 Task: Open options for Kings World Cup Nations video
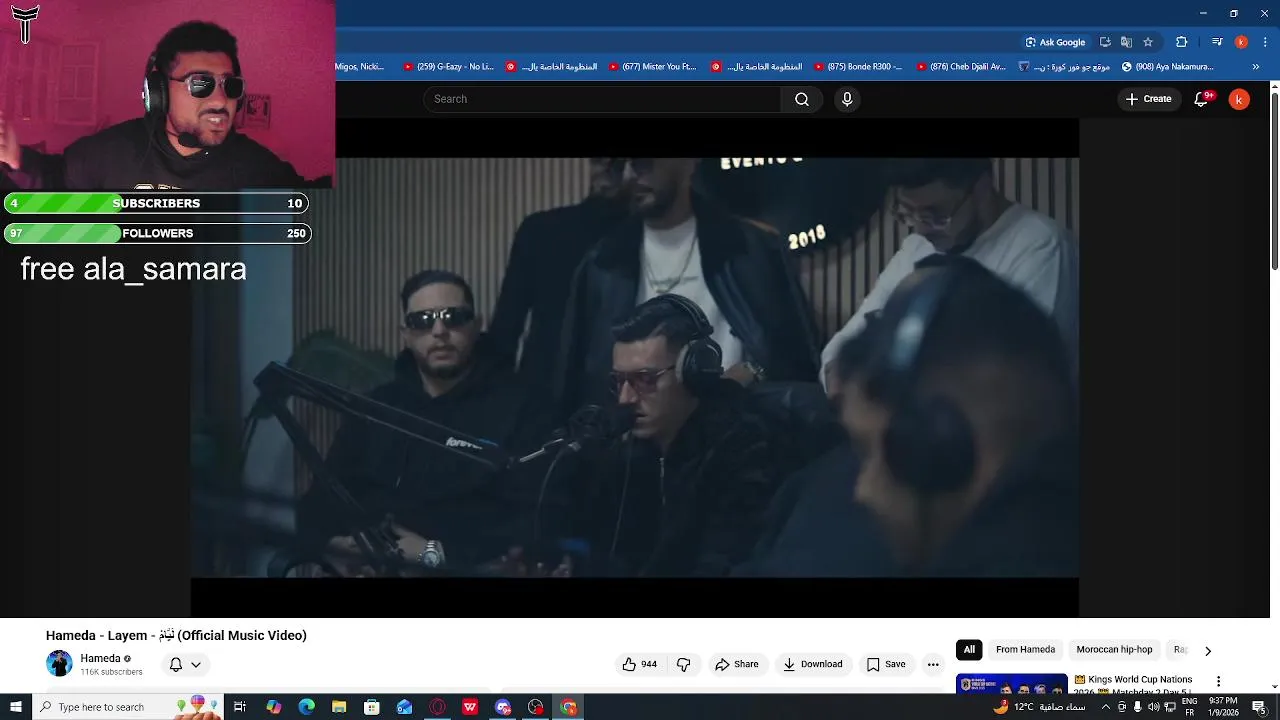[x=1218, y=681]
